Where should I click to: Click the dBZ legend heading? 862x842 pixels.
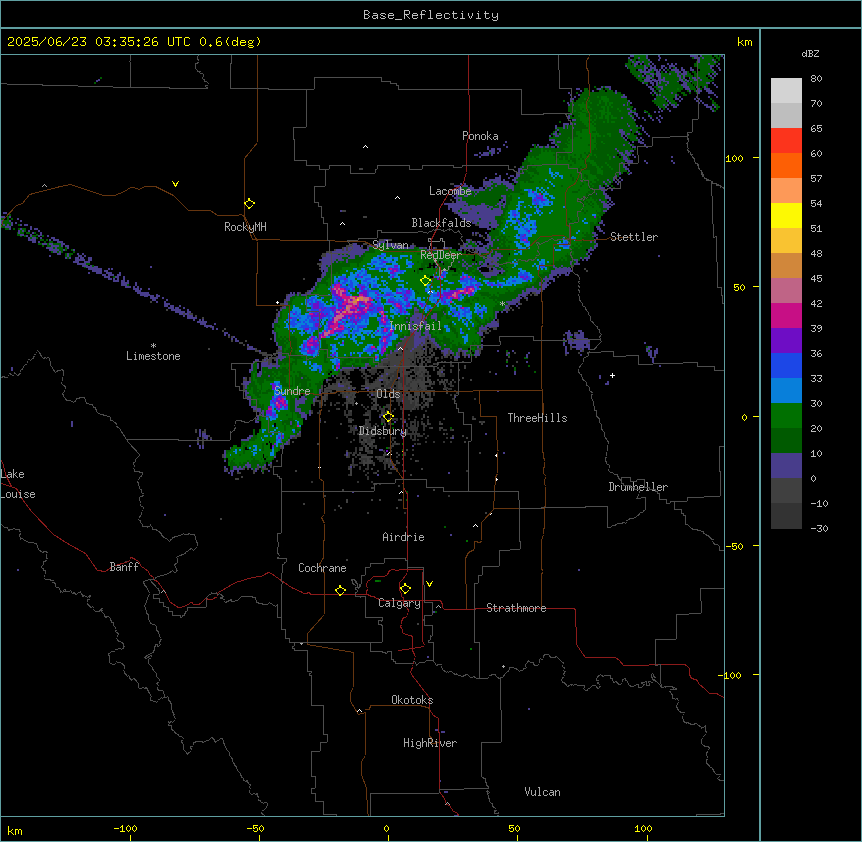click(x=810, y=54)
